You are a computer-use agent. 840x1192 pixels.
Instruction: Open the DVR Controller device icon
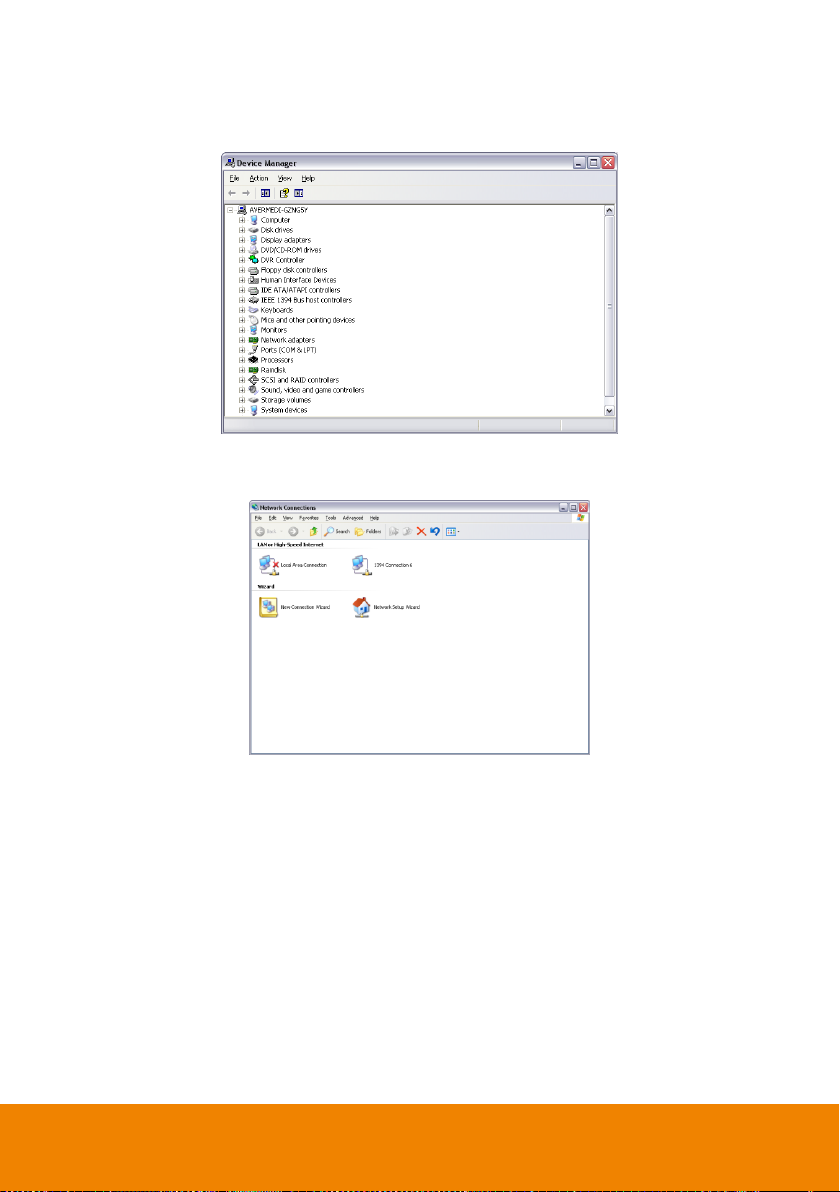click(x=254, y=259)
